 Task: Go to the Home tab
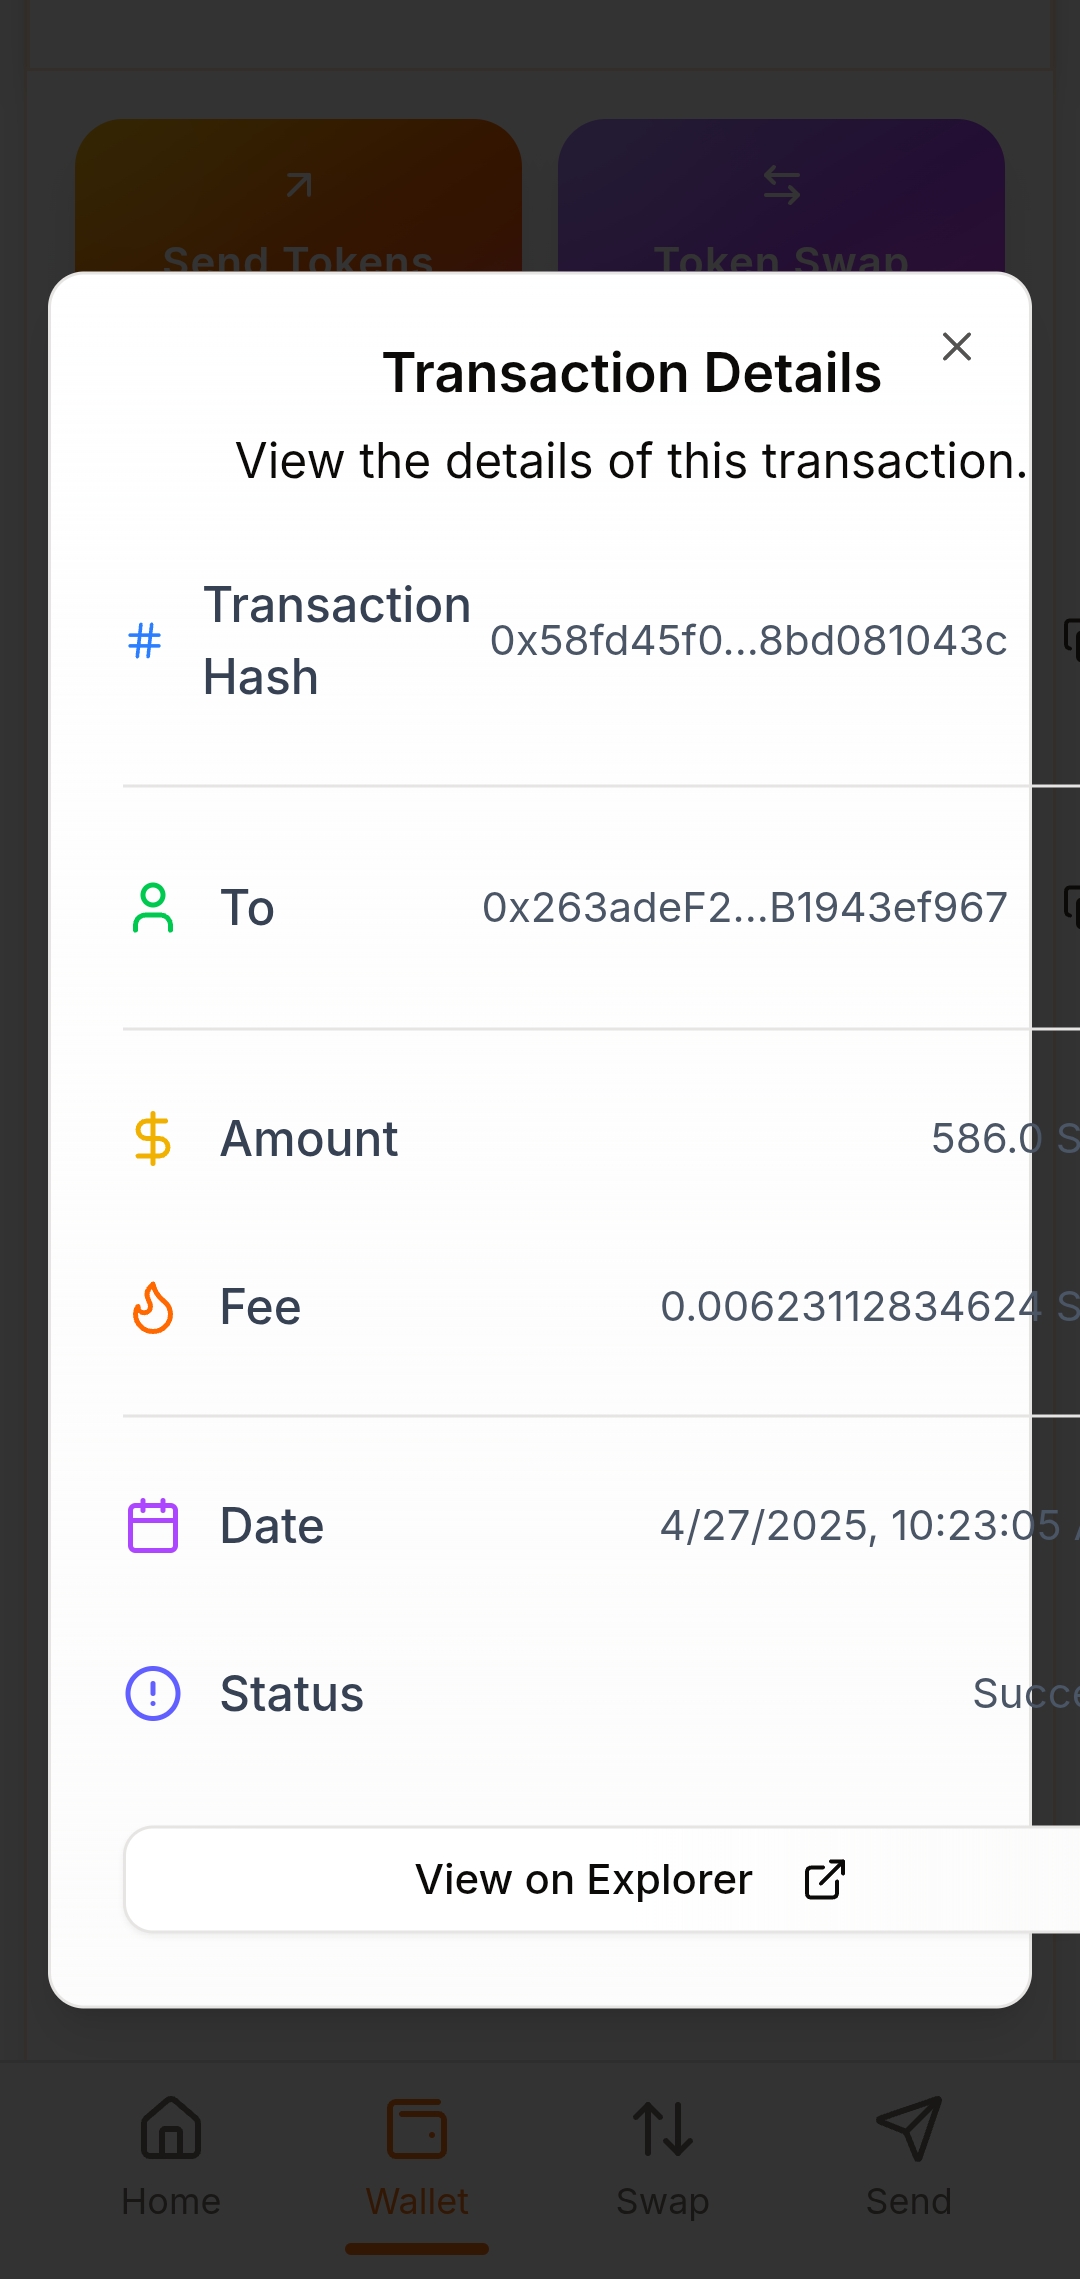click(171, 2157)
